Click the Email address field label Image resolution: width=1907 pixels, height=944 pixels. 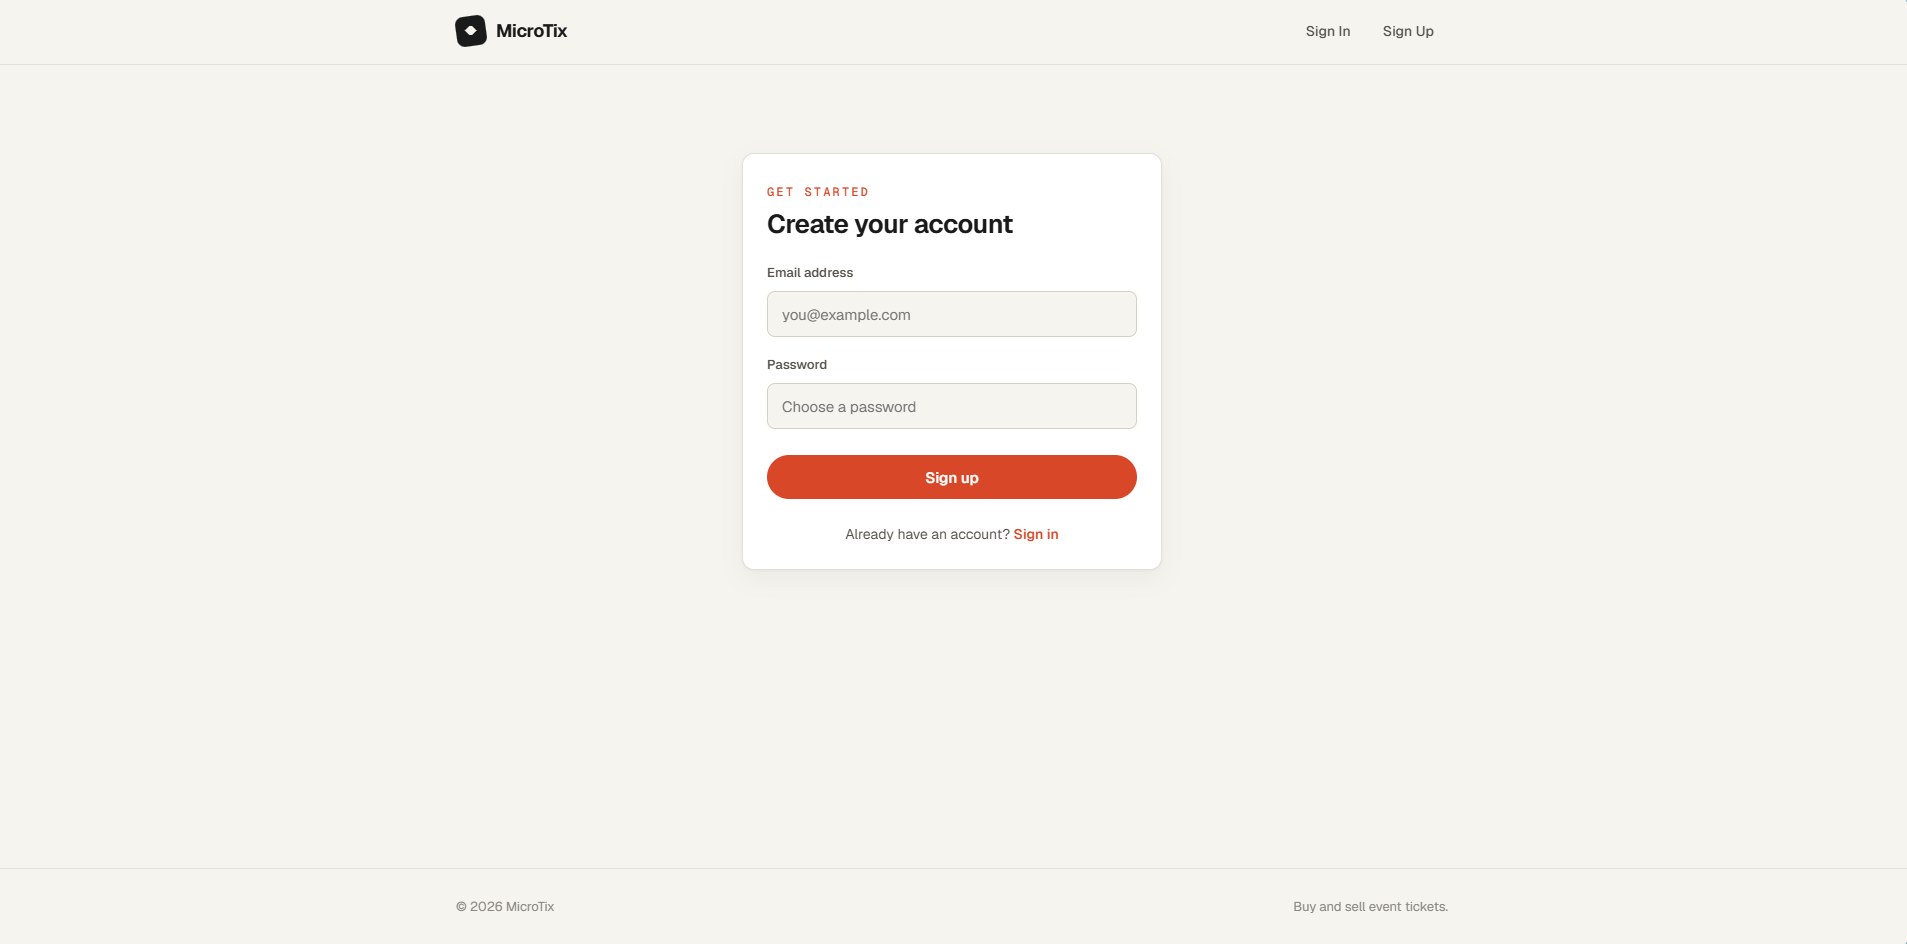(x=810, y=272)
